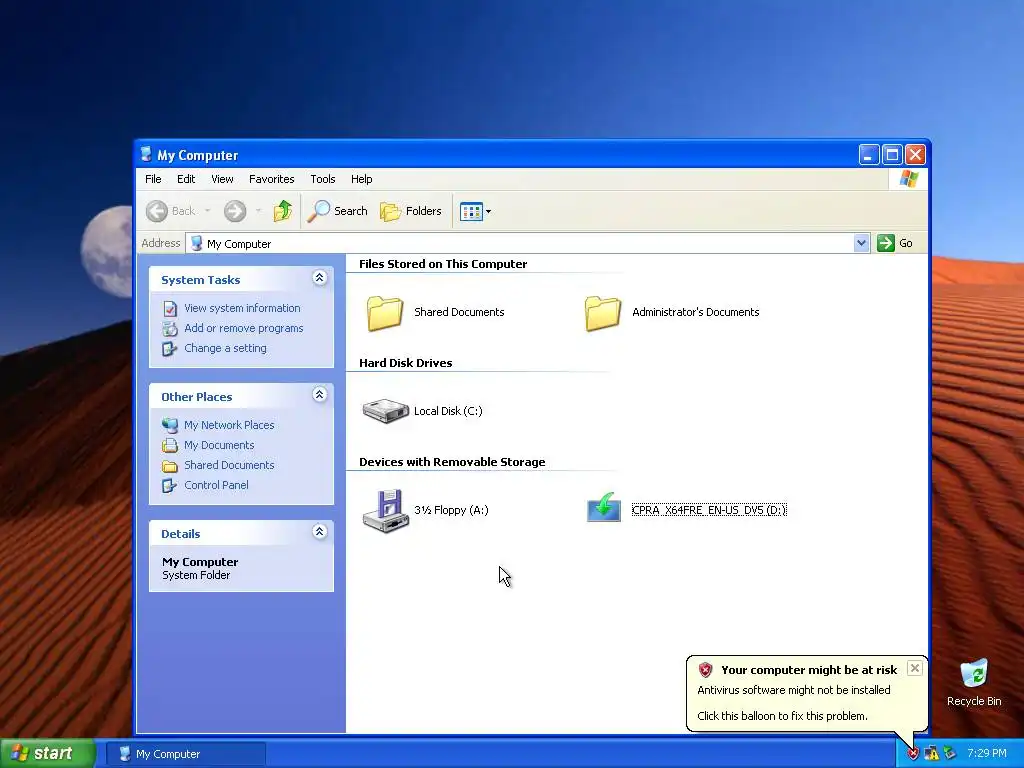This screenshot has height=768, width=1024.
Task: Select the Control Panel sidebar icon
Action: point(170,485)
